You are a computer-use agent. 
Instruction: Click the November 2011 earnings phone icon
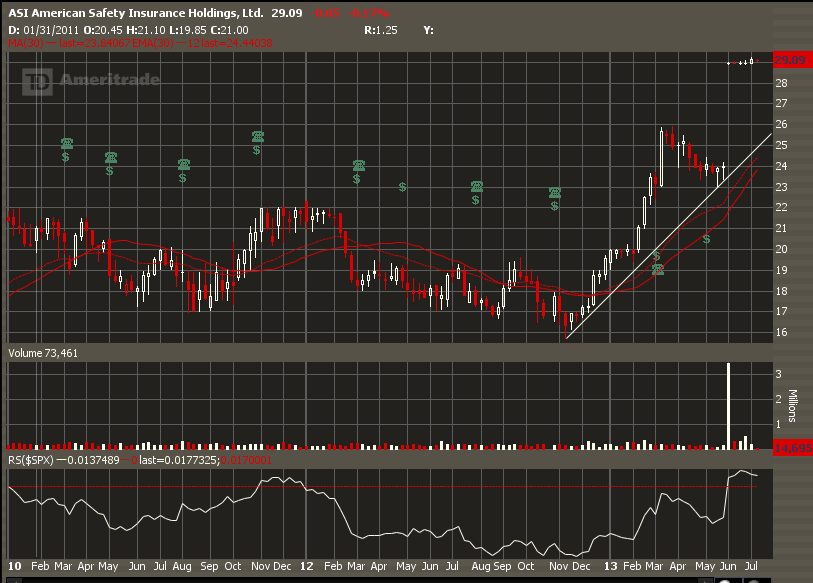tap(554, 192)
